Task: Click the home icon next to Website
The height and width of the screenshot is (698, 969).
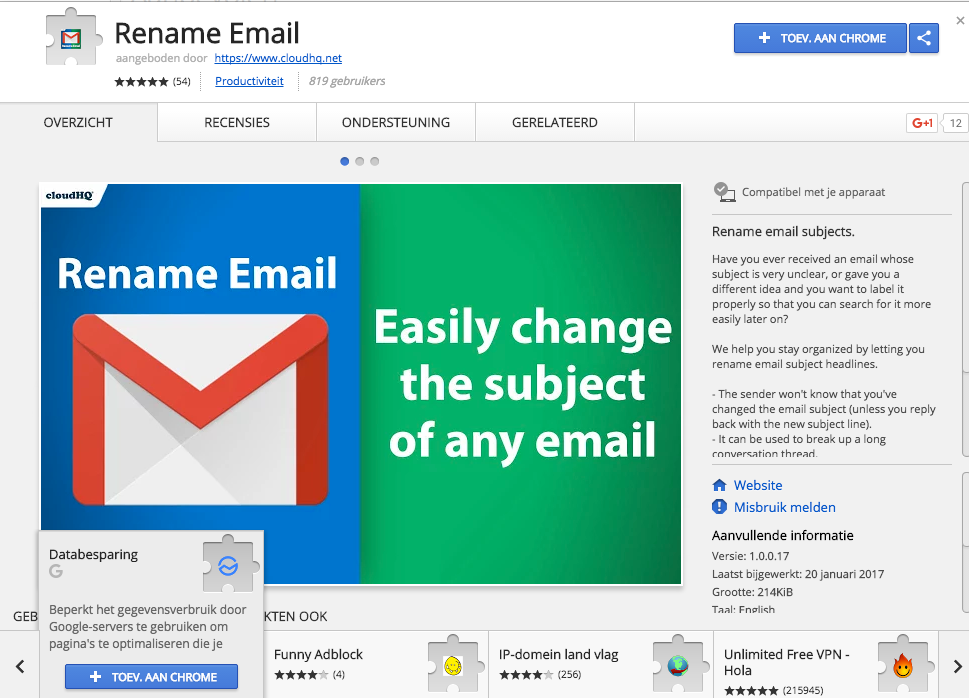Action: (719, 485)
